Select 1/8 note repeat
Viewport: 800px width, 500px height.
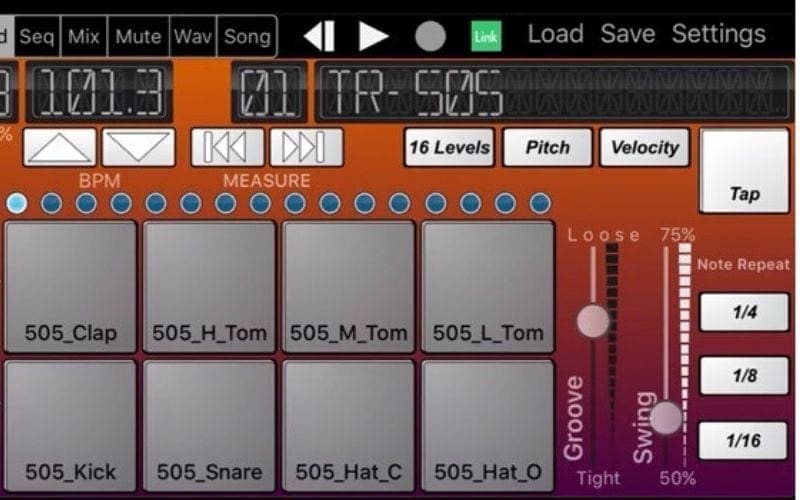tap(744, 376)
